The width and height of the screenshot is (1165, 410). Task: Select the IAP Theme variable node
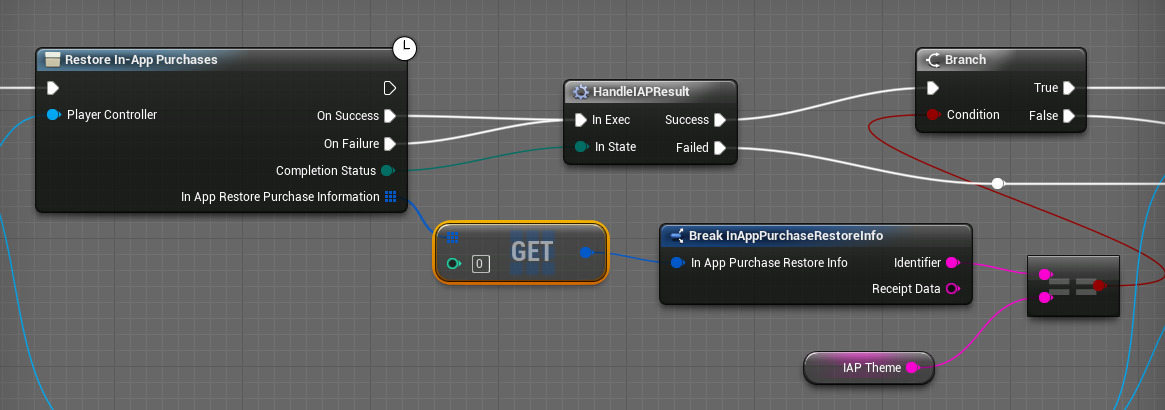click(864, 368)
